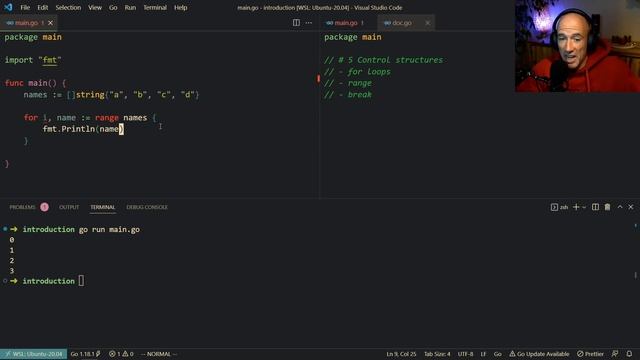Open the File menu
Image resolution: width=640 pixels, height=360 pixels.
coord(25,7)
